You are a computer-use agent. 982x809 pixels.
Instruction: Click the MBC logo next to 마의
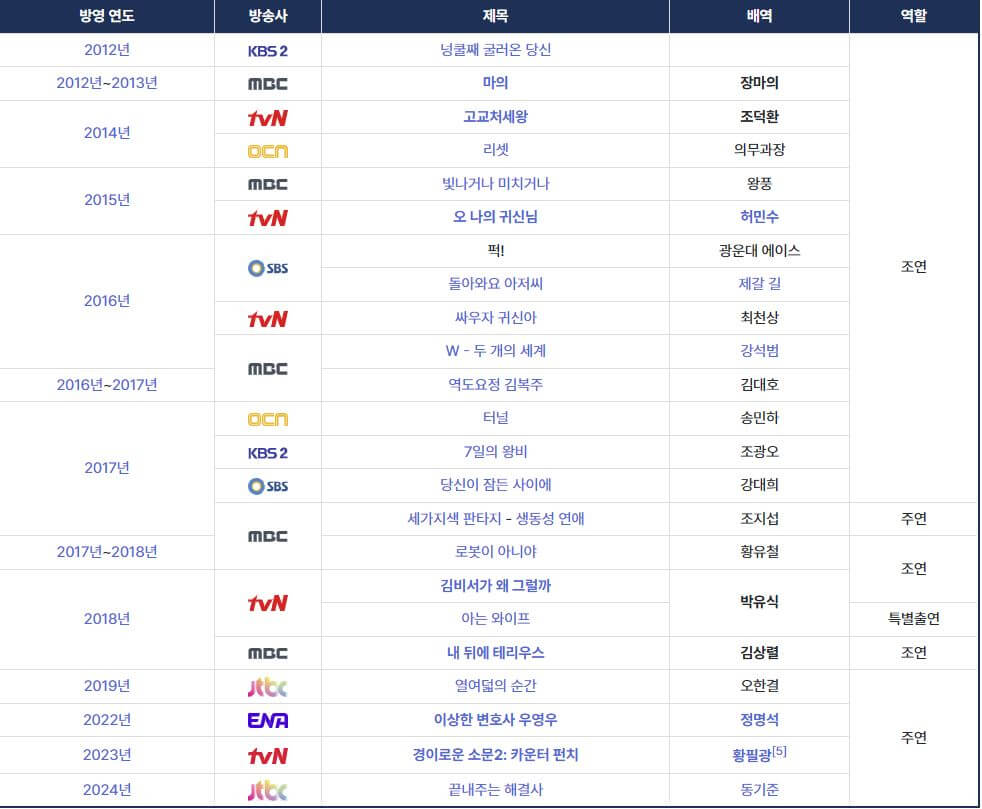click(266, 84)
